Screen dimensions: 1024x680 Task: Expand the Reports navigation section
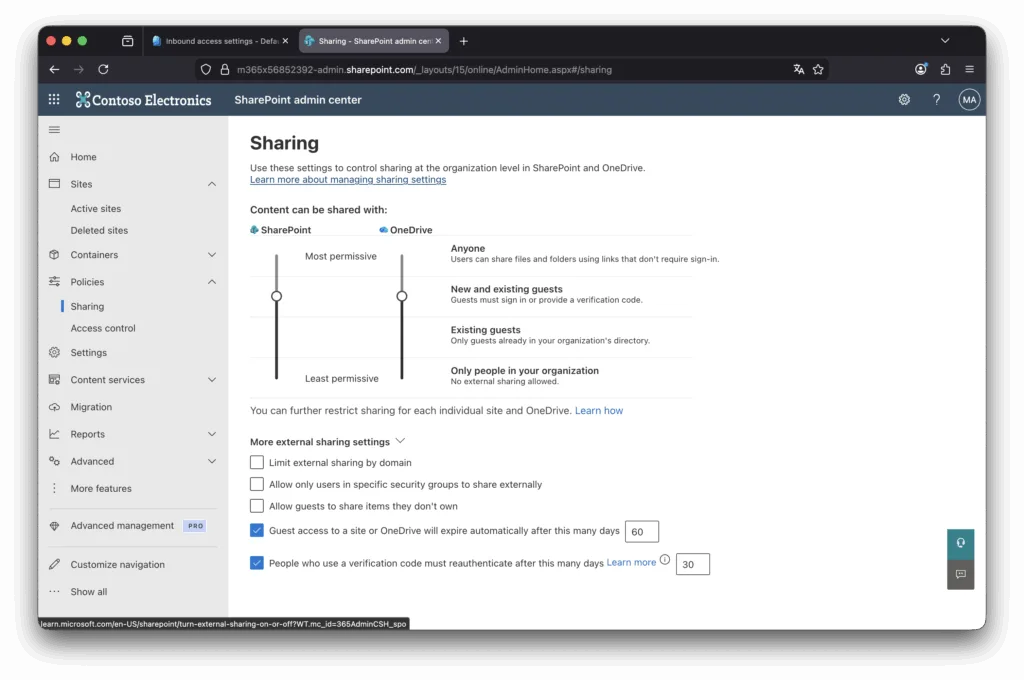pyautogui.click(x=211, y=434)
